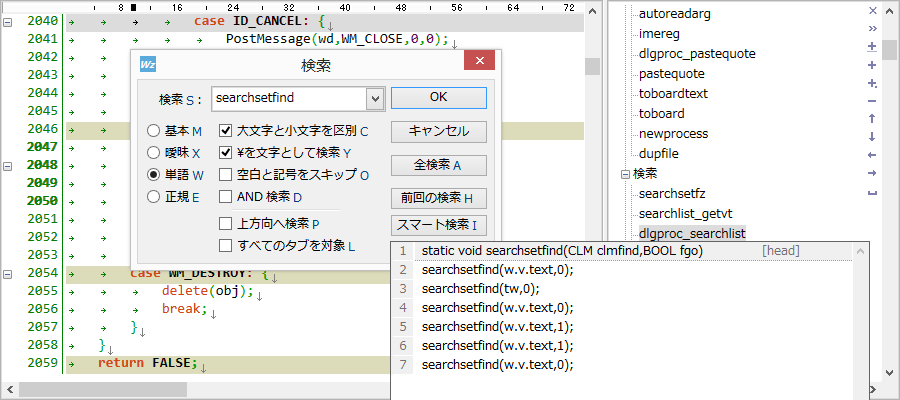Click the Wz app icon in dialog title
Viewport: 900px width, 400px height.
[148, 65]
